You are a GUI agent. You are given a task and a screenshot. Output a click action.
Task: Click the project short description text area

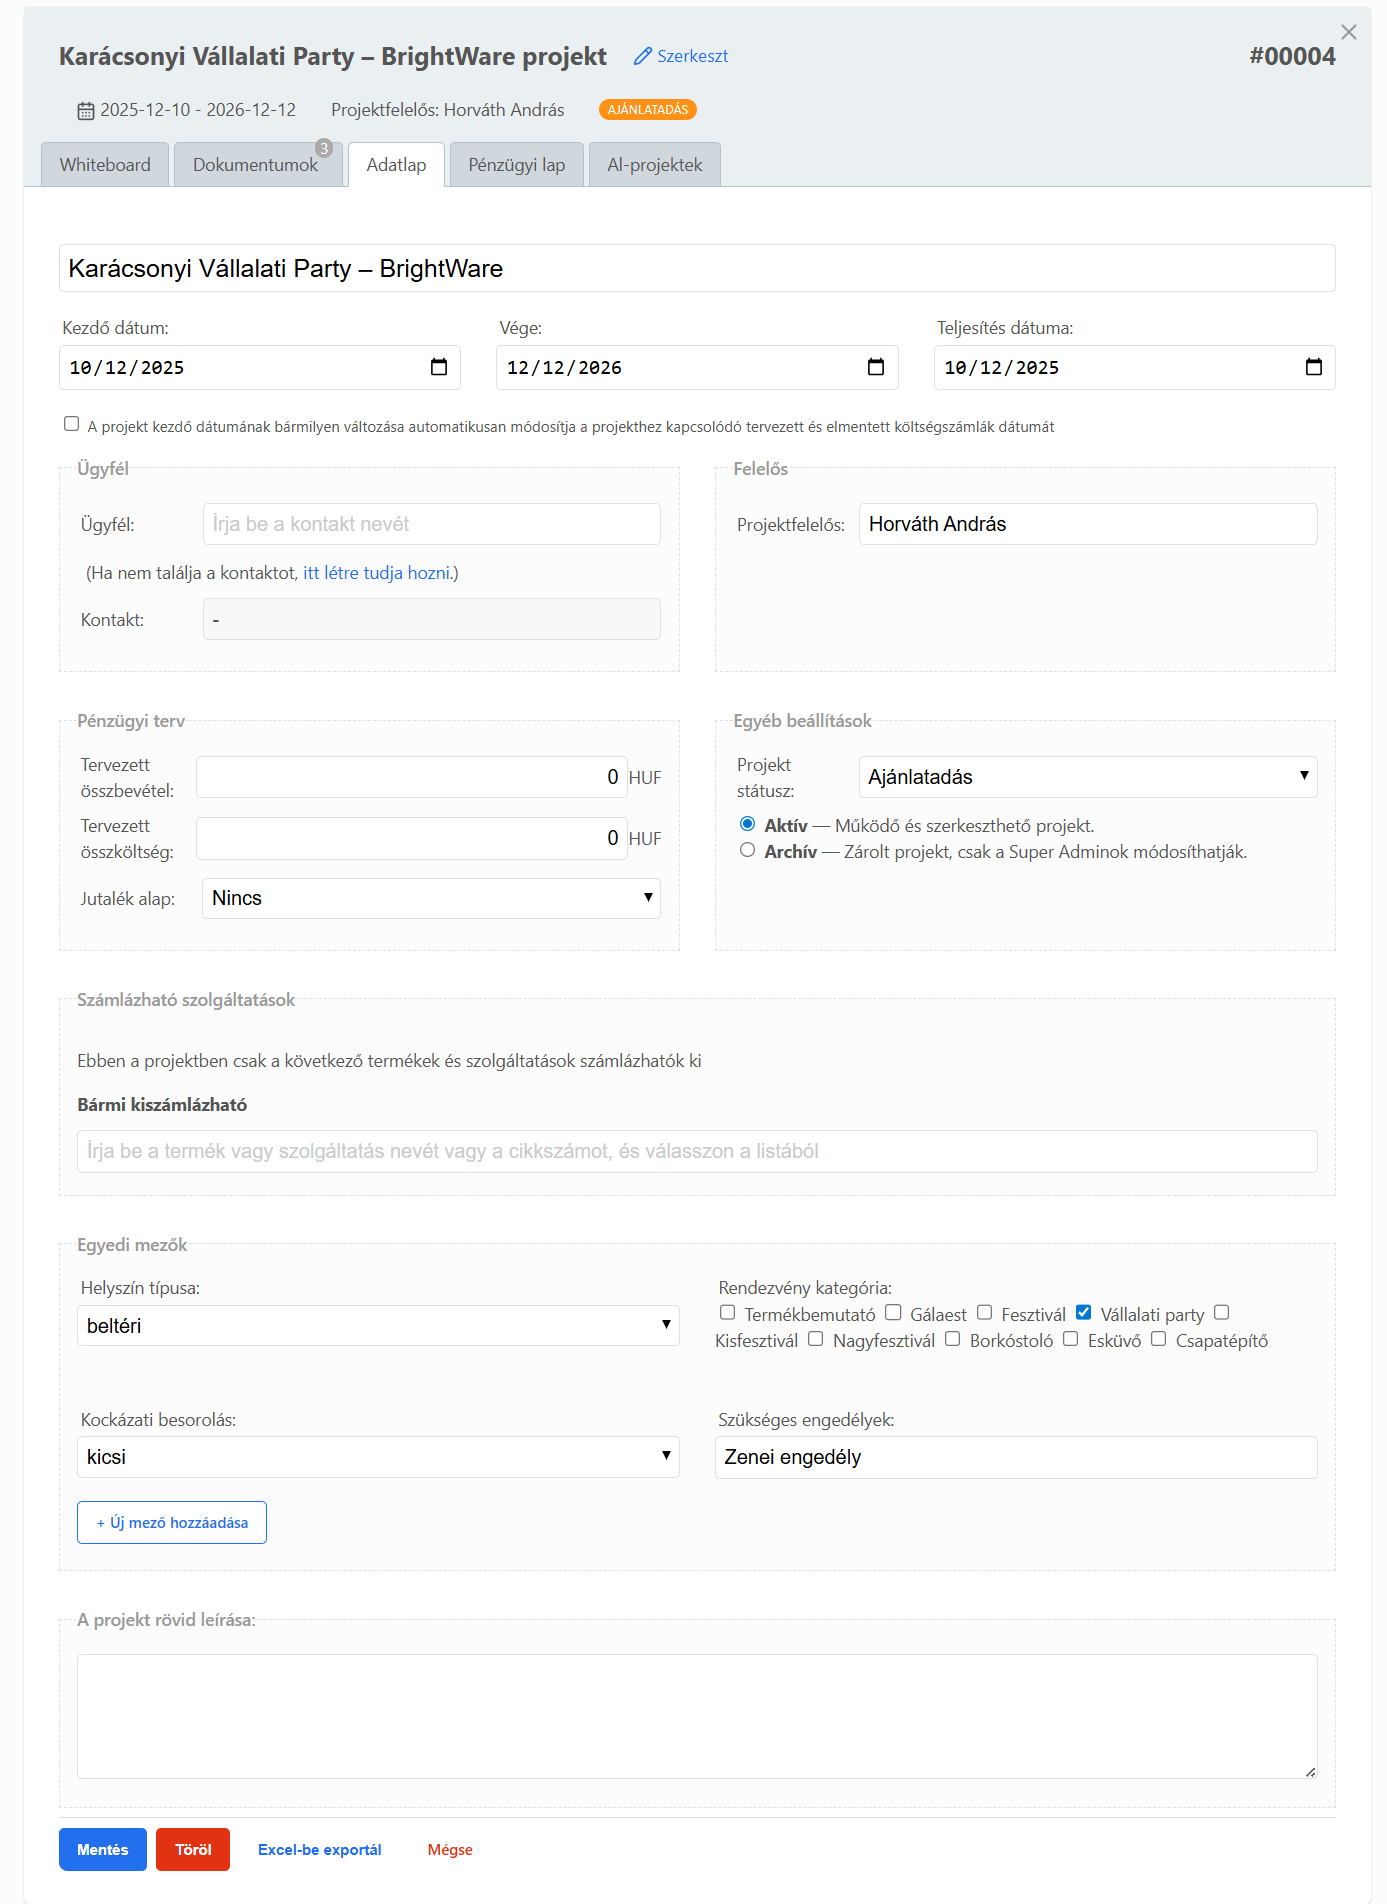[696, 1716]
